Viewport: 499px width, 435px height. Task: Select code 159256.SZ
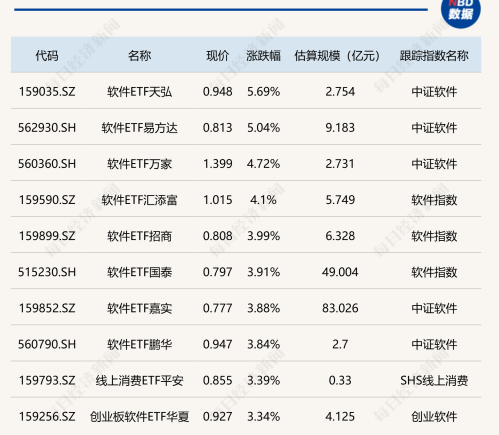tap(47, 416)
